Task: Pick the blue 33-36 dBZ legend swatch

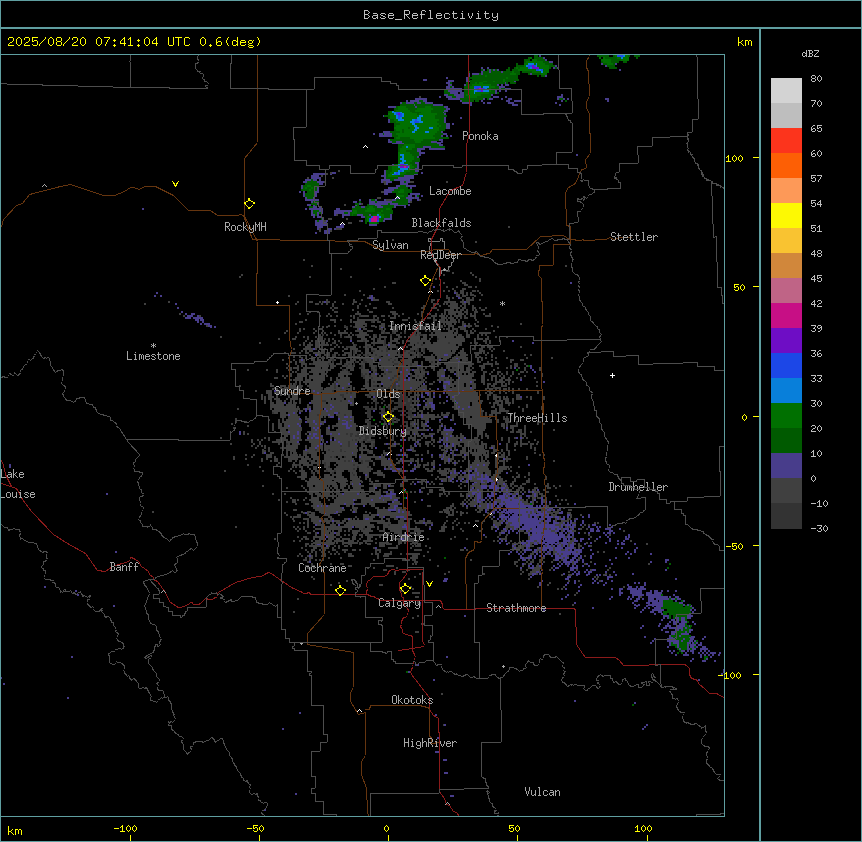Action: coord(786,365)
